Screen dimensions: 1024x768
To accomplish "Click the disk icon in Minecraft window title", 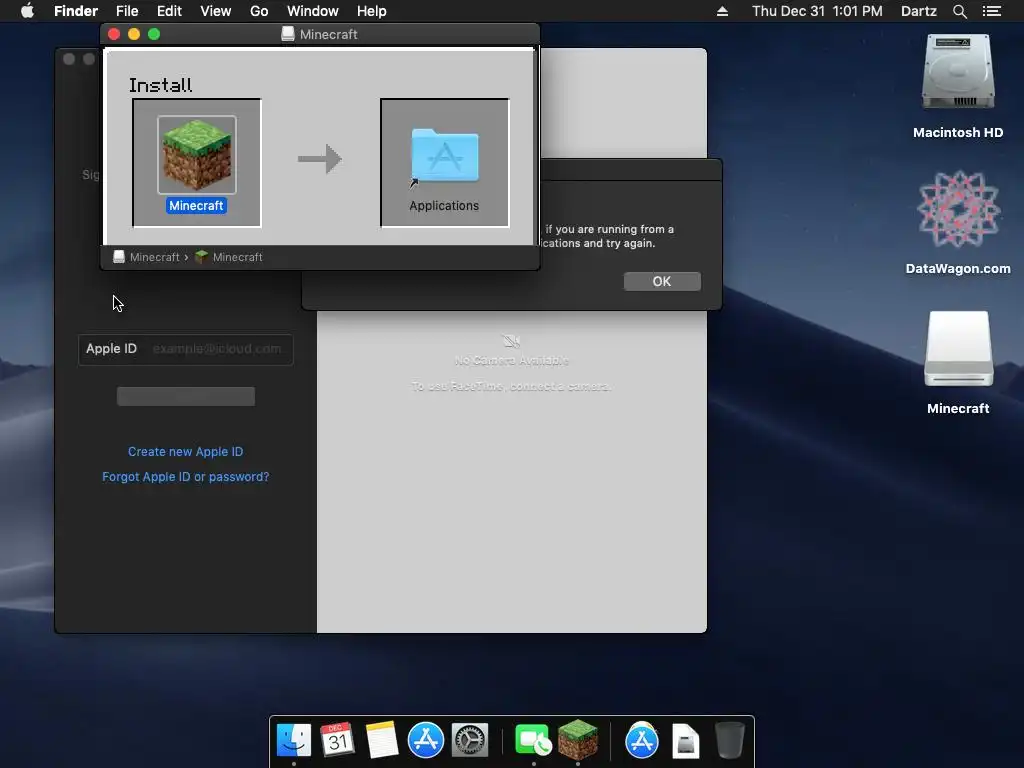I will click(287, 34).
